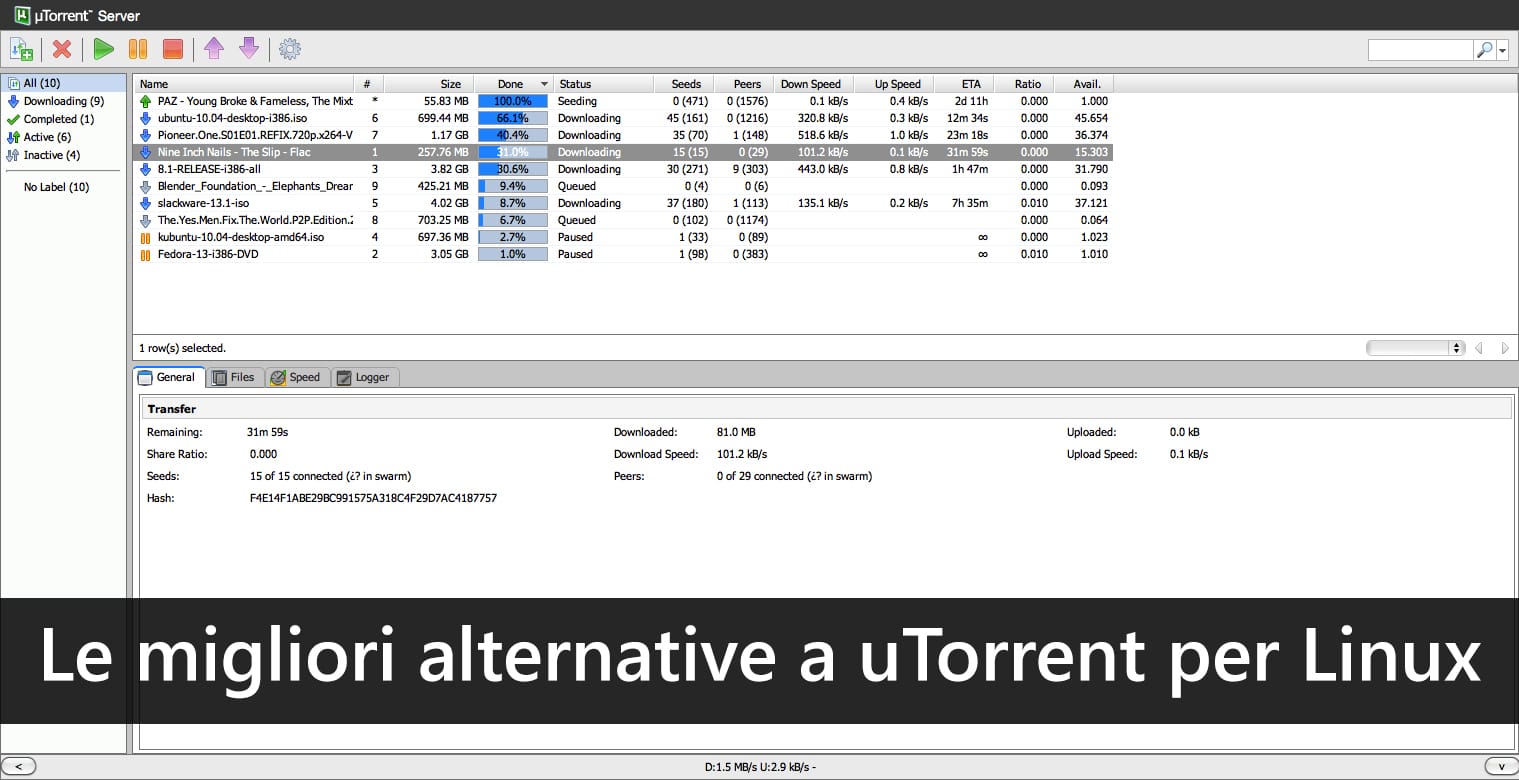Screen dimensions: 1519x780
Task: Pause the selected torrent
Action: click(x=139, y=48)
